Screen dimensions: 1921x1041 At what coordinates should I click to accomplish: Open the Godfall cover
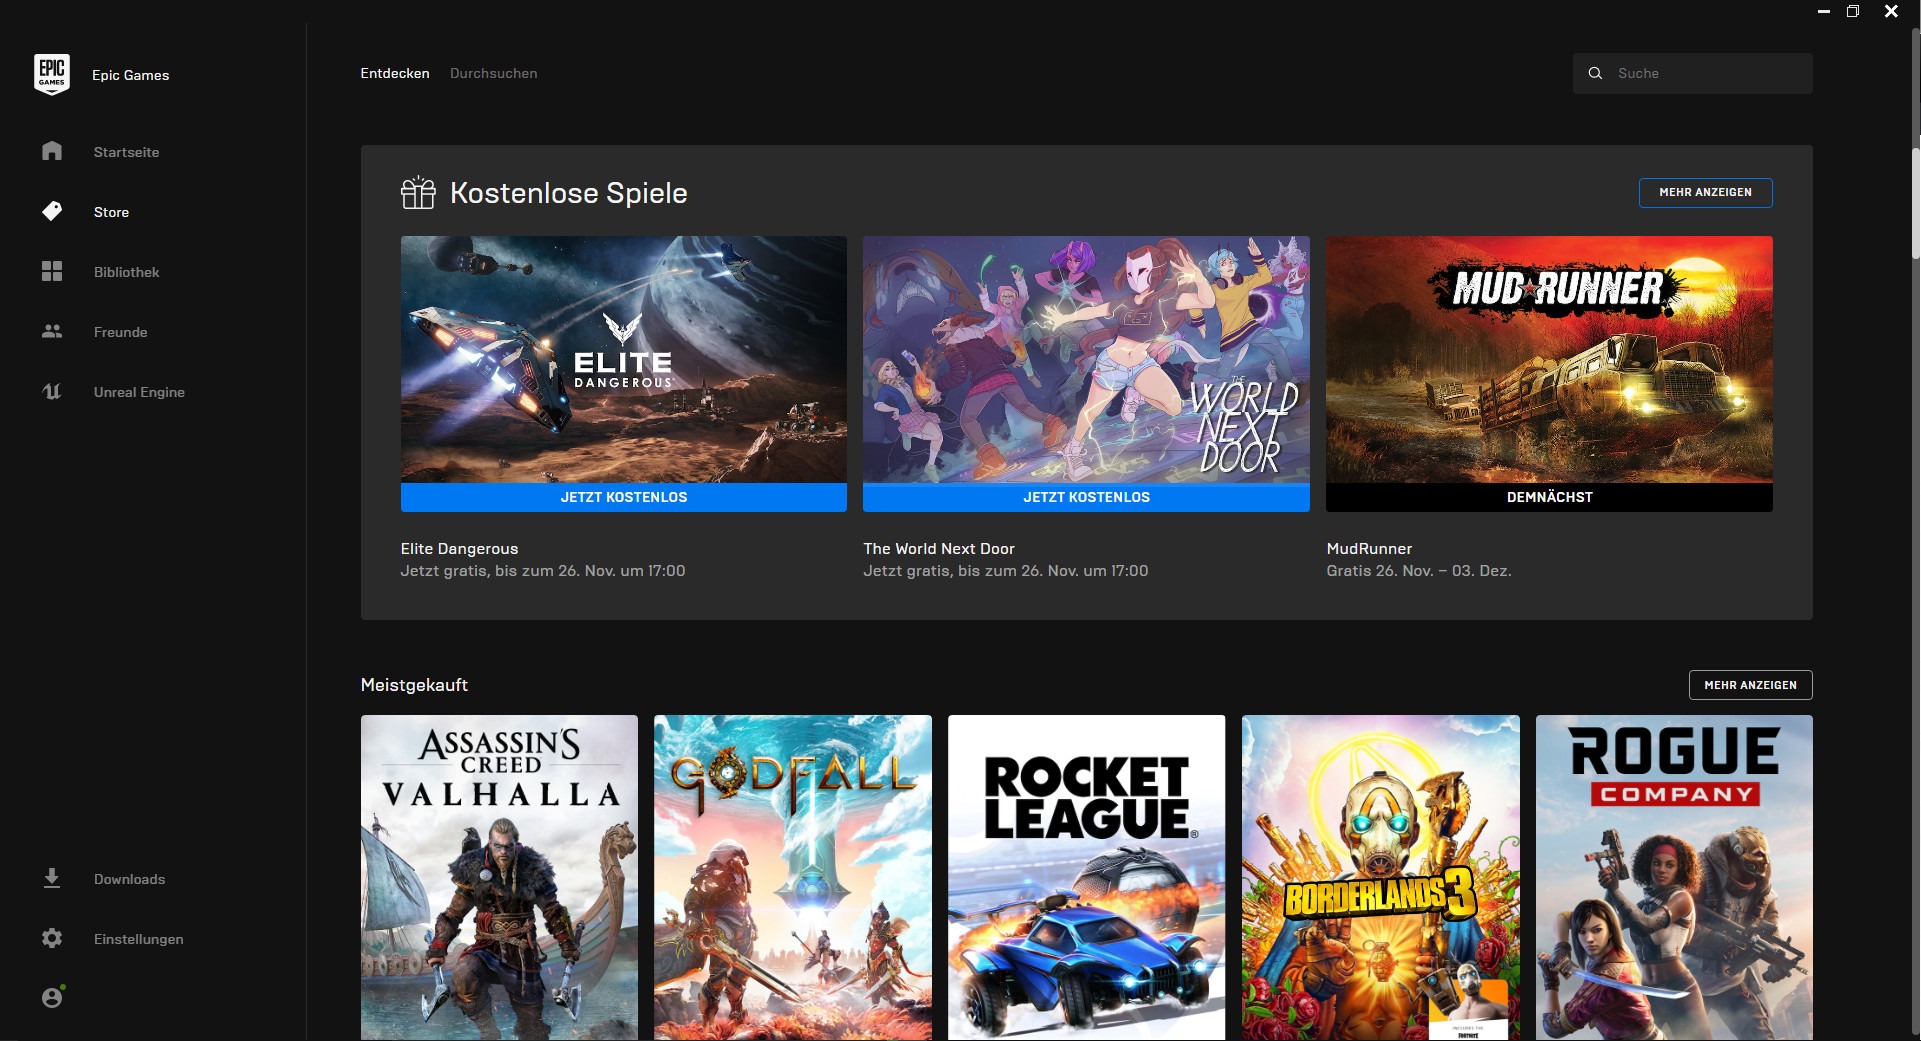click(792, 877)
